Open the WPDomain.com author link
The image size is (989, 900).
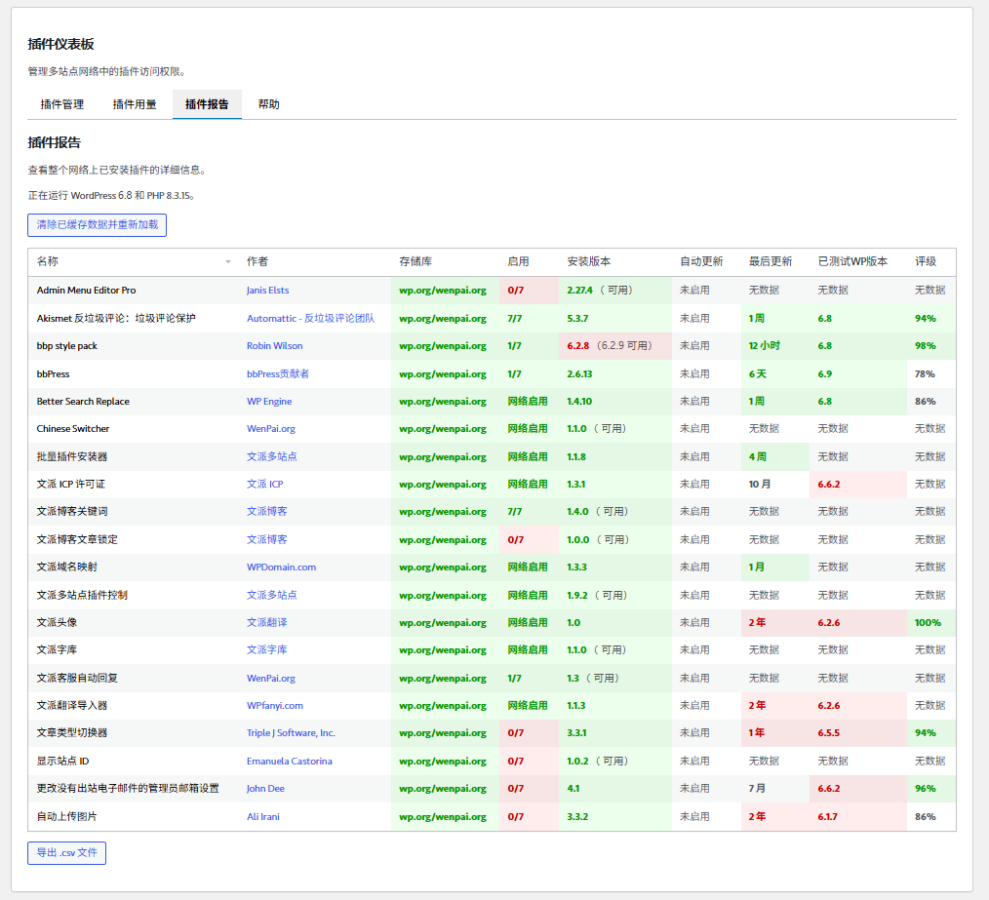pyautogui.click(x=281, y=567)
